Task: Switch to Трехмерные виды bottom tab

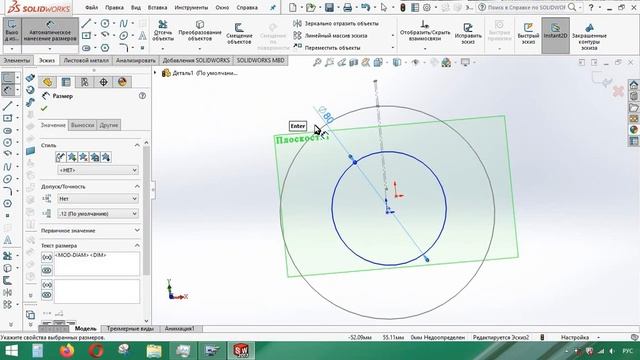Action: pyautogui.click(x=130, y=329)
